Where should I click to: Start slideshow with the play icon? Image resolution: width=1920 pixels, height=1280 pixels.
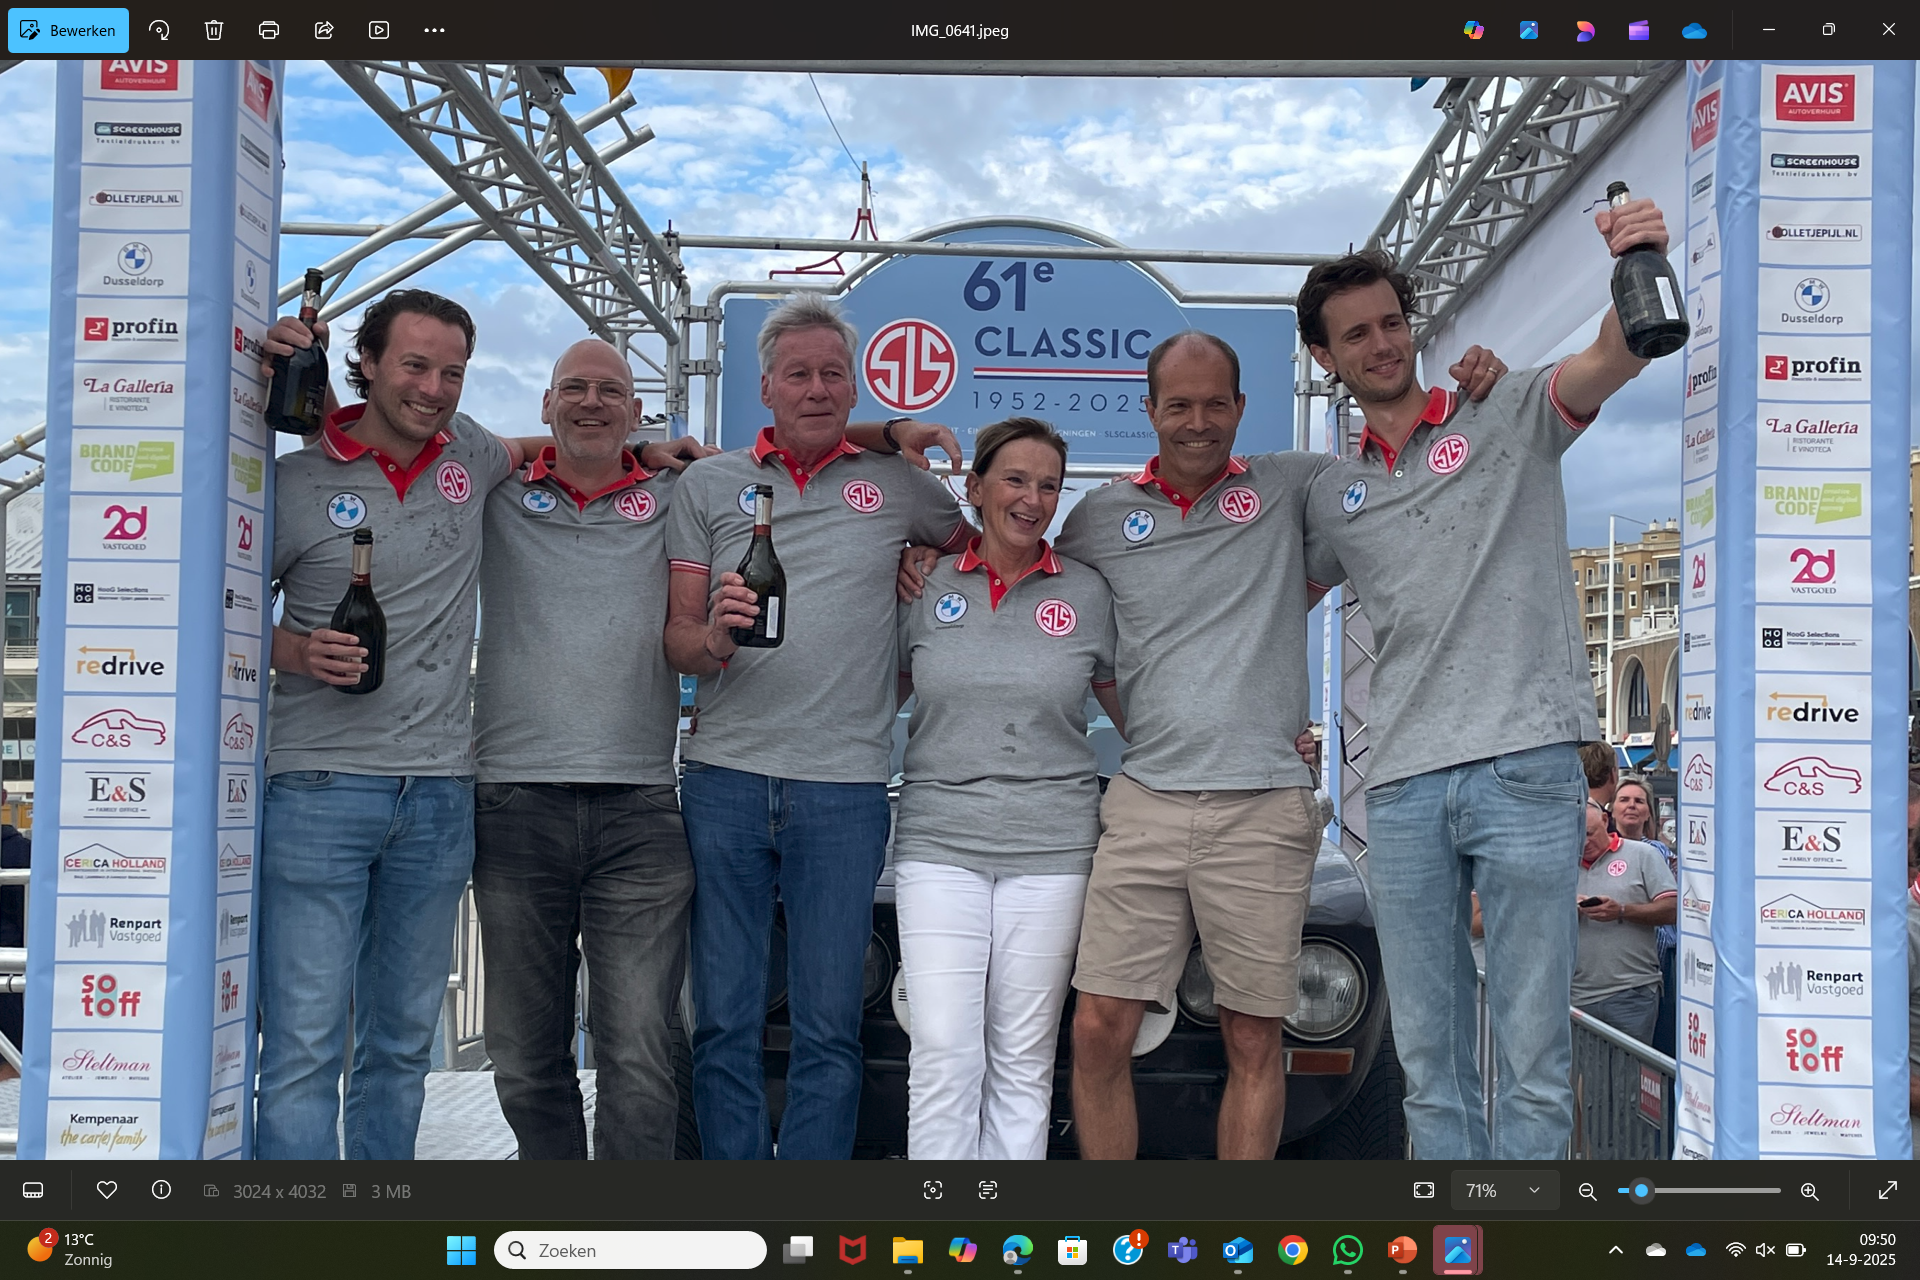click(378, 30)
